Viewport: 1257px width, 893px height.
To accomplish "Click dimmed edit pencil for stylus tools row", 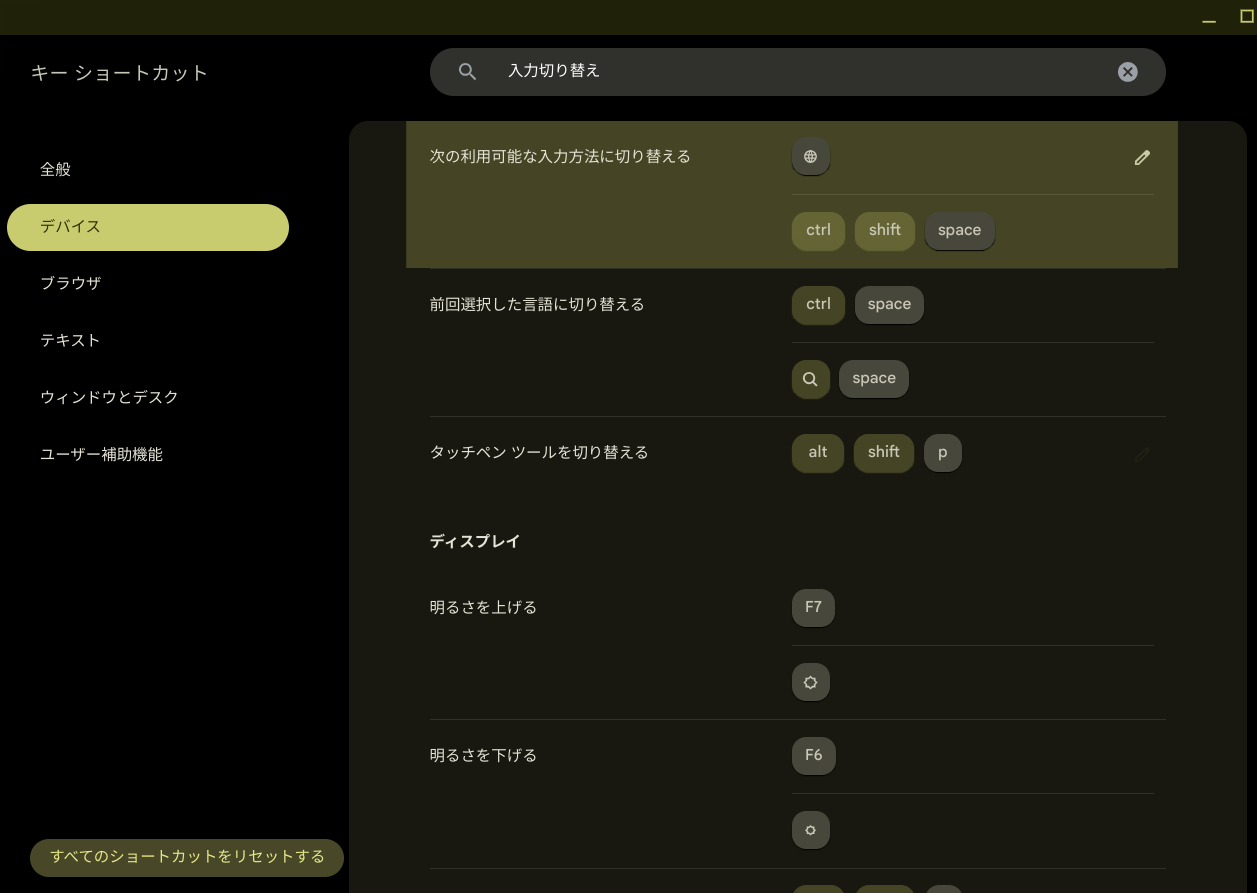I will (1142, 455).
